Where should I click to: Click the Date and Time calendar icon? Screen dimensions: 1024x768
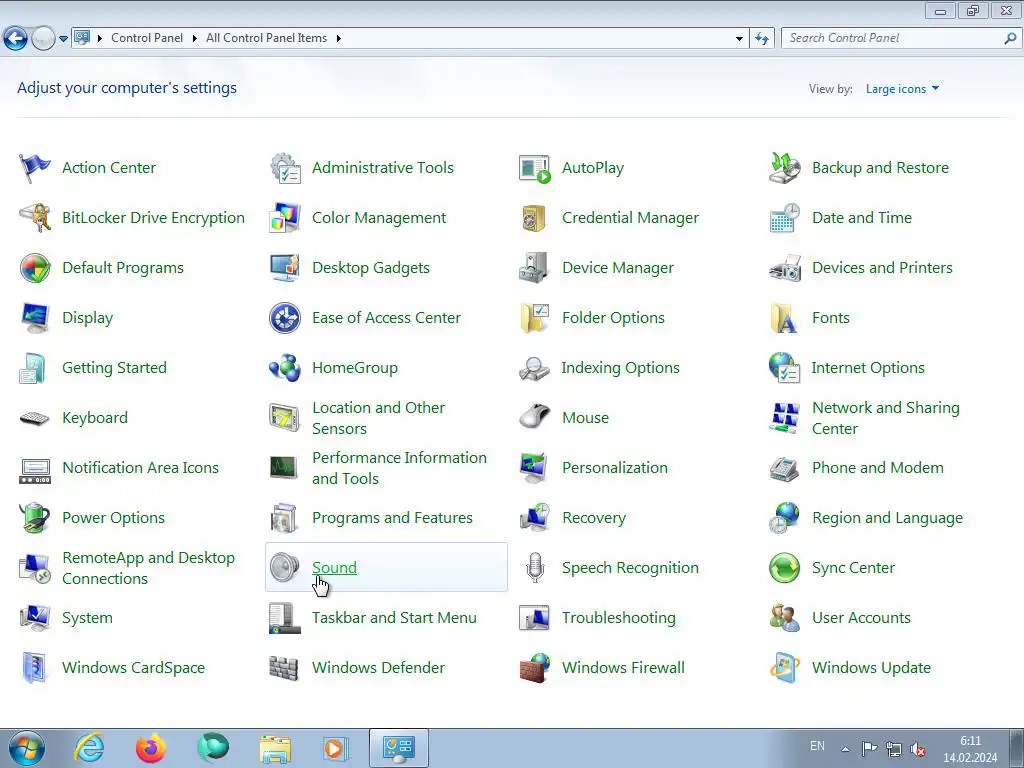784,217
